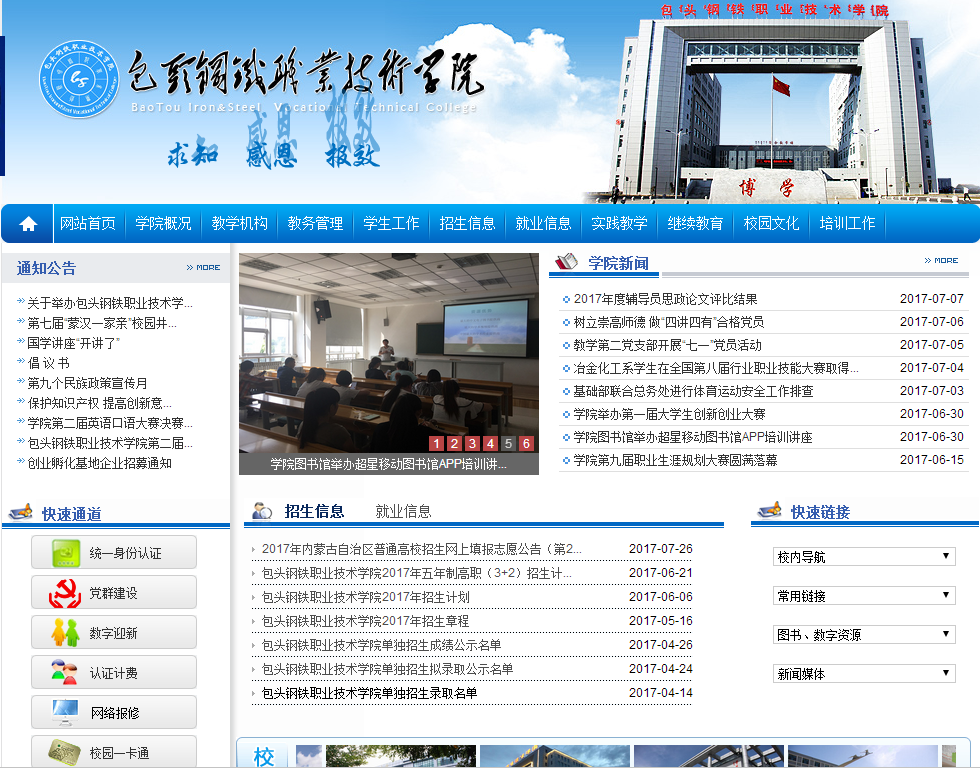The height and width of the screenshot is (768, 980).
Task: Open the 2017年度辅导员思政论文评比结果 news link
Action: coord(665,299)
